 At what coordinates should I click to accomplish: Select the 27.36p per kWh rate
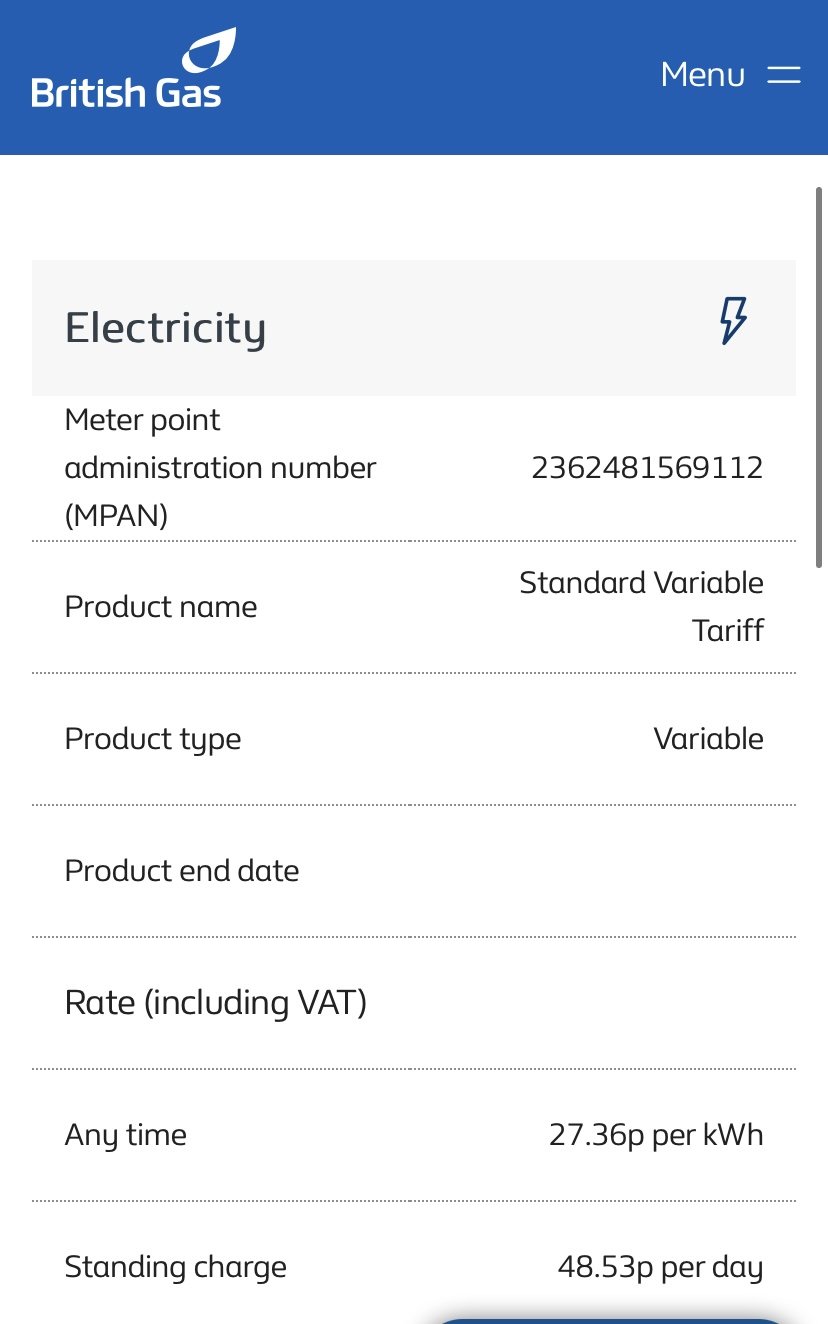[656, 1135]
